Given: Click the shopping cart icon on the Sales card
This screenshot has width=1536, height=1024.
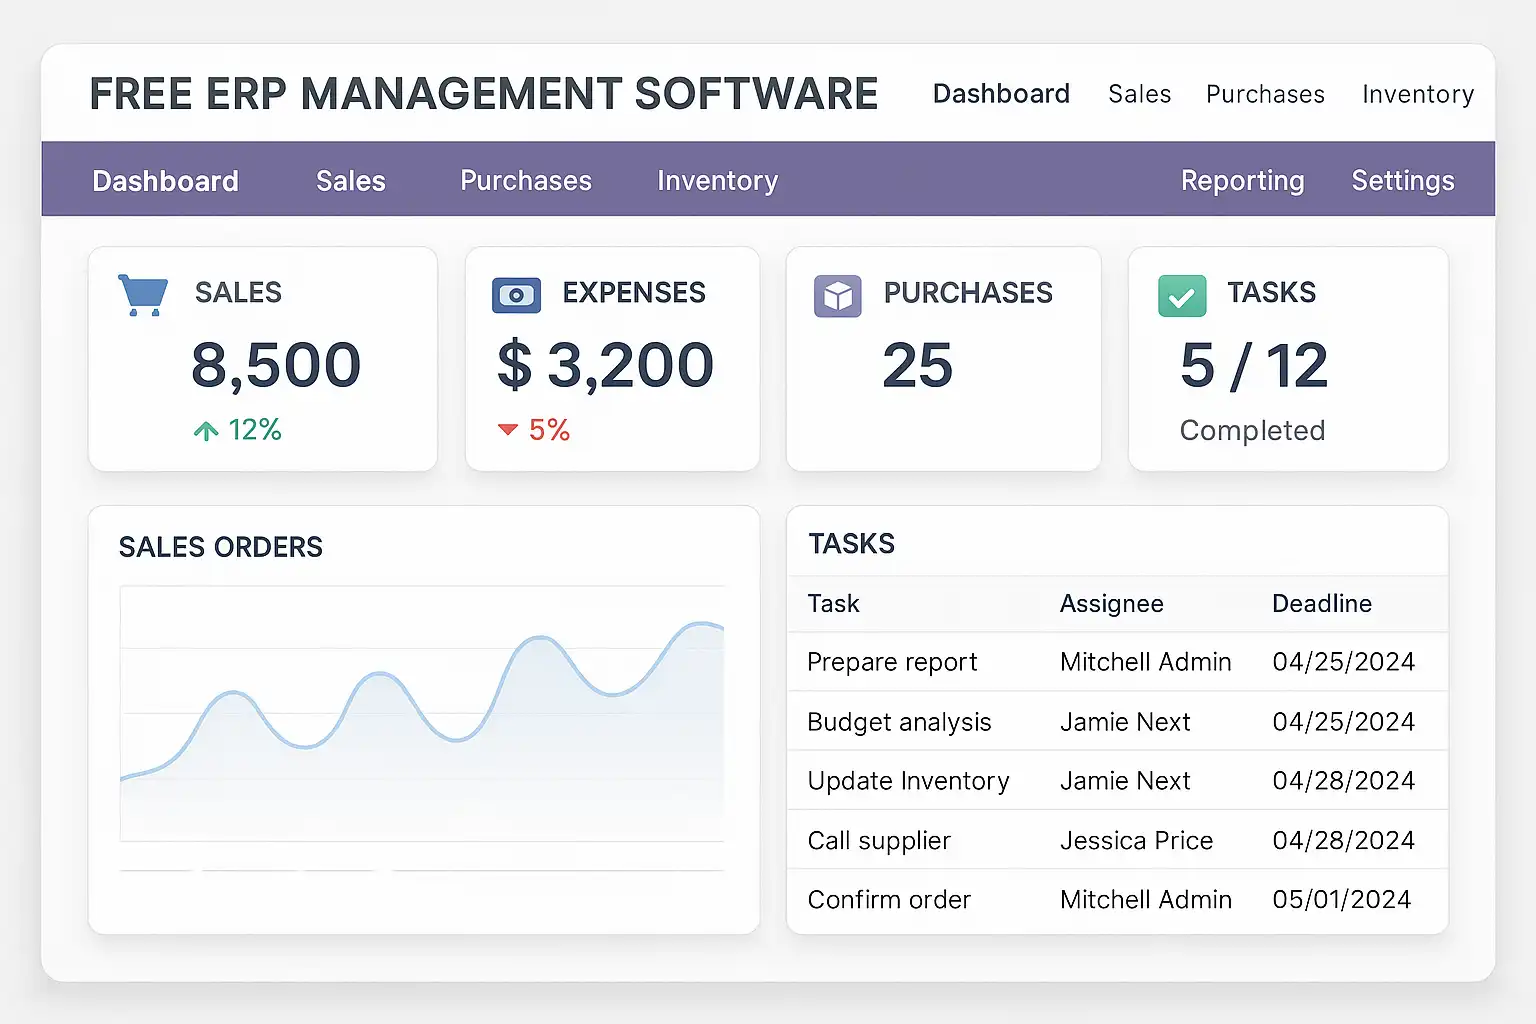Looking at the screenshot, I should point(143,295).
